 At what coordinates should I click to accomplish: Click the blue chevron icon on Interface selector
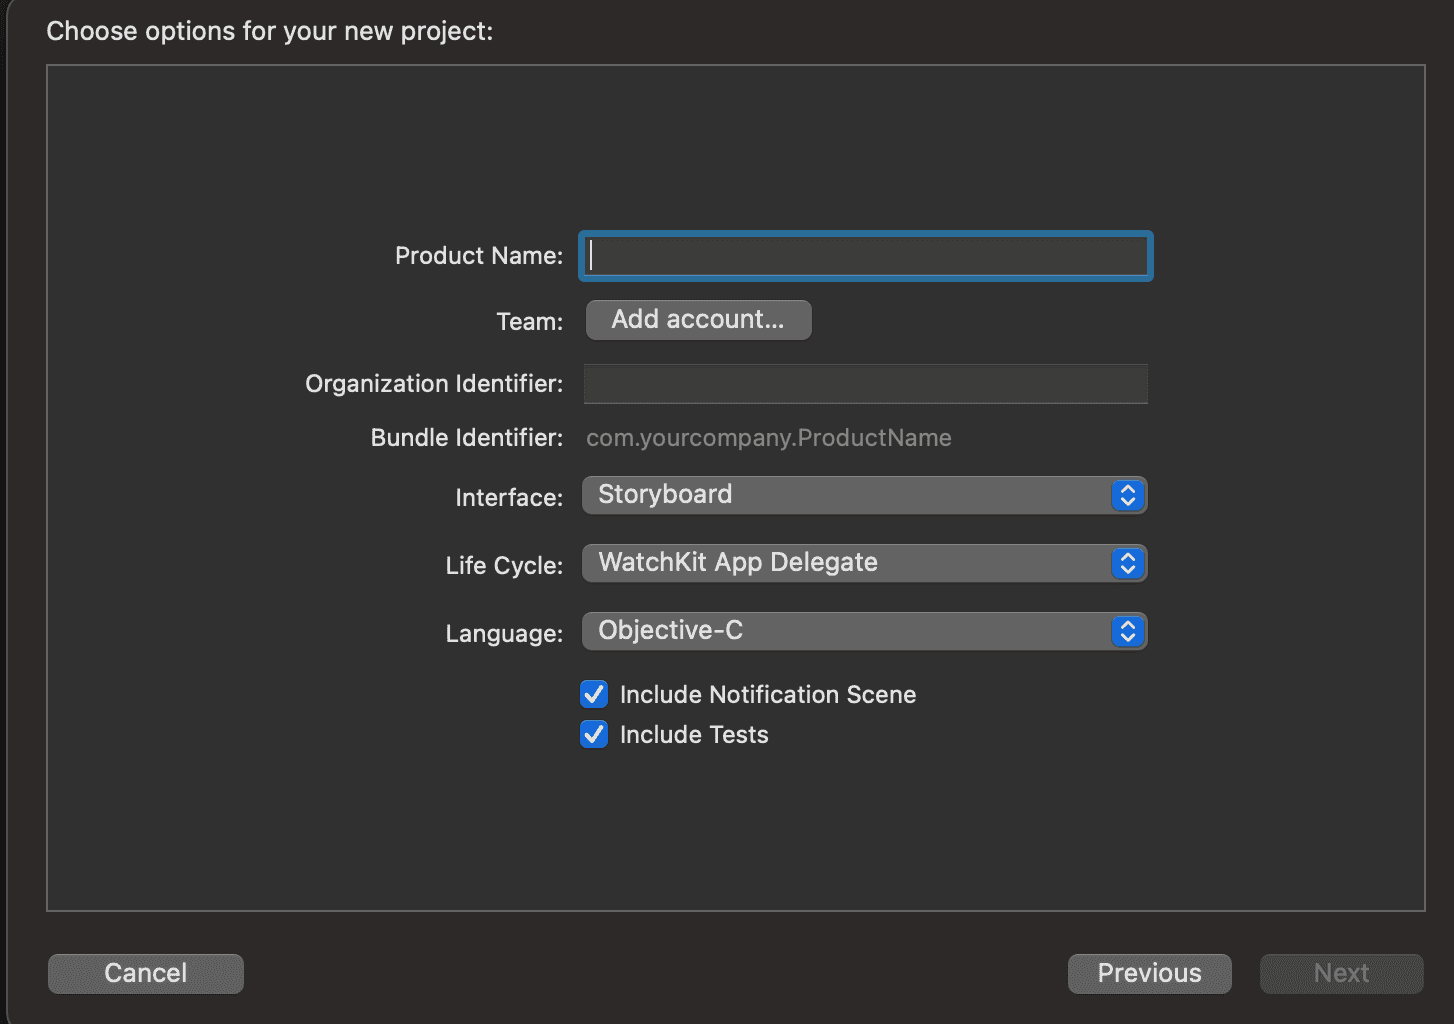pyautogui.click(x=1127, y=496)
